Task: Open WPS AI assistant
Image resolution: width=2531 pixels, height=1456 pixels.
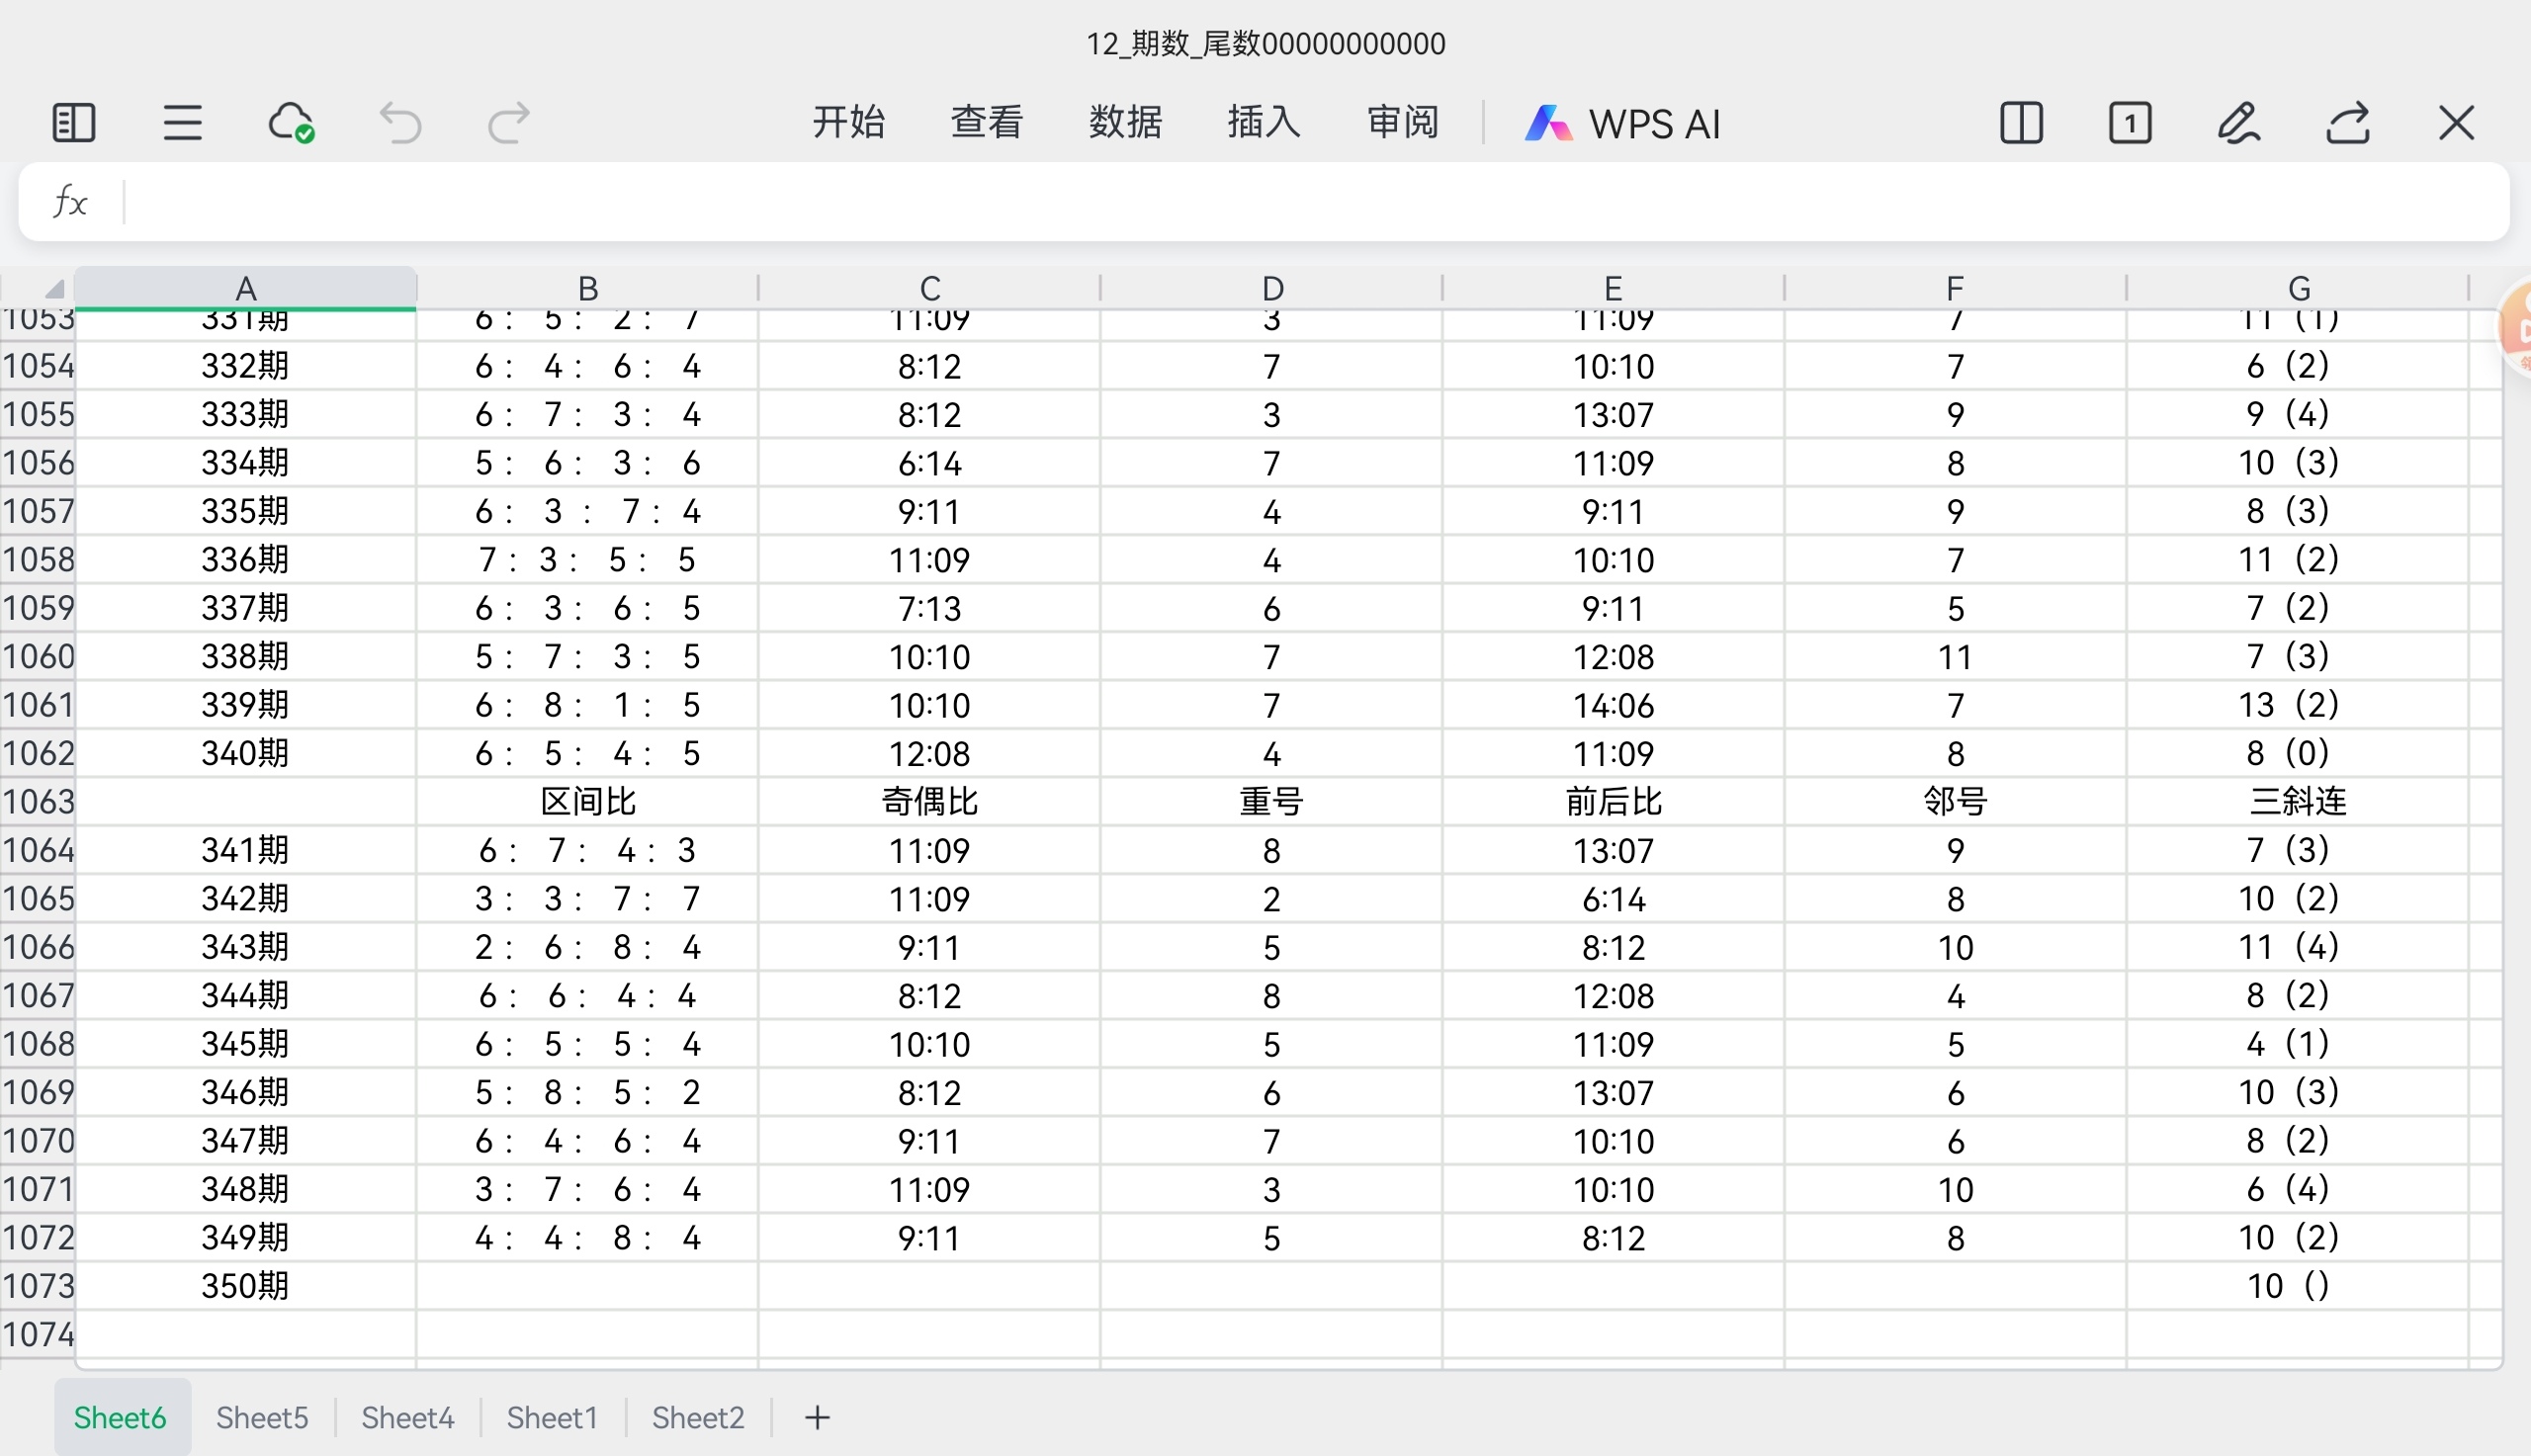Action: coord(1622,123)
